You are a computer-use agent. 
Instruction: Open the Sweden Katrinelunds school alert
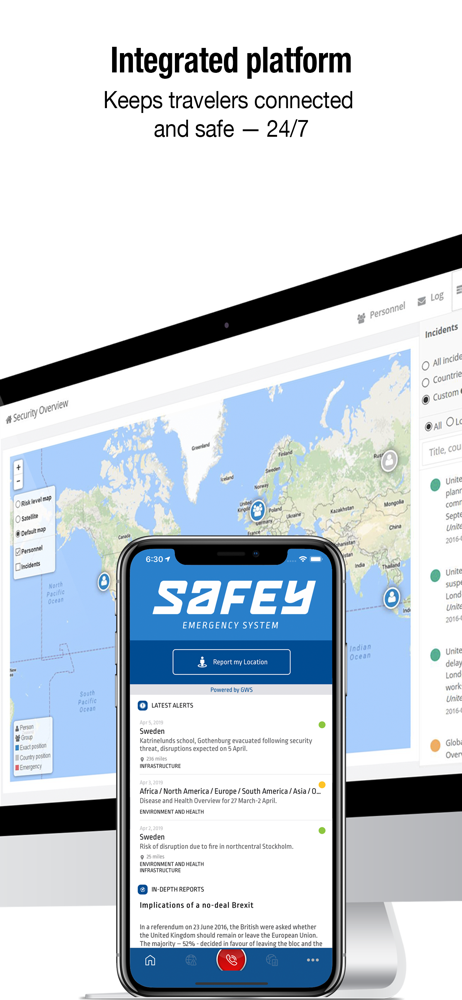pyautogui.click(x=231, y=746)
